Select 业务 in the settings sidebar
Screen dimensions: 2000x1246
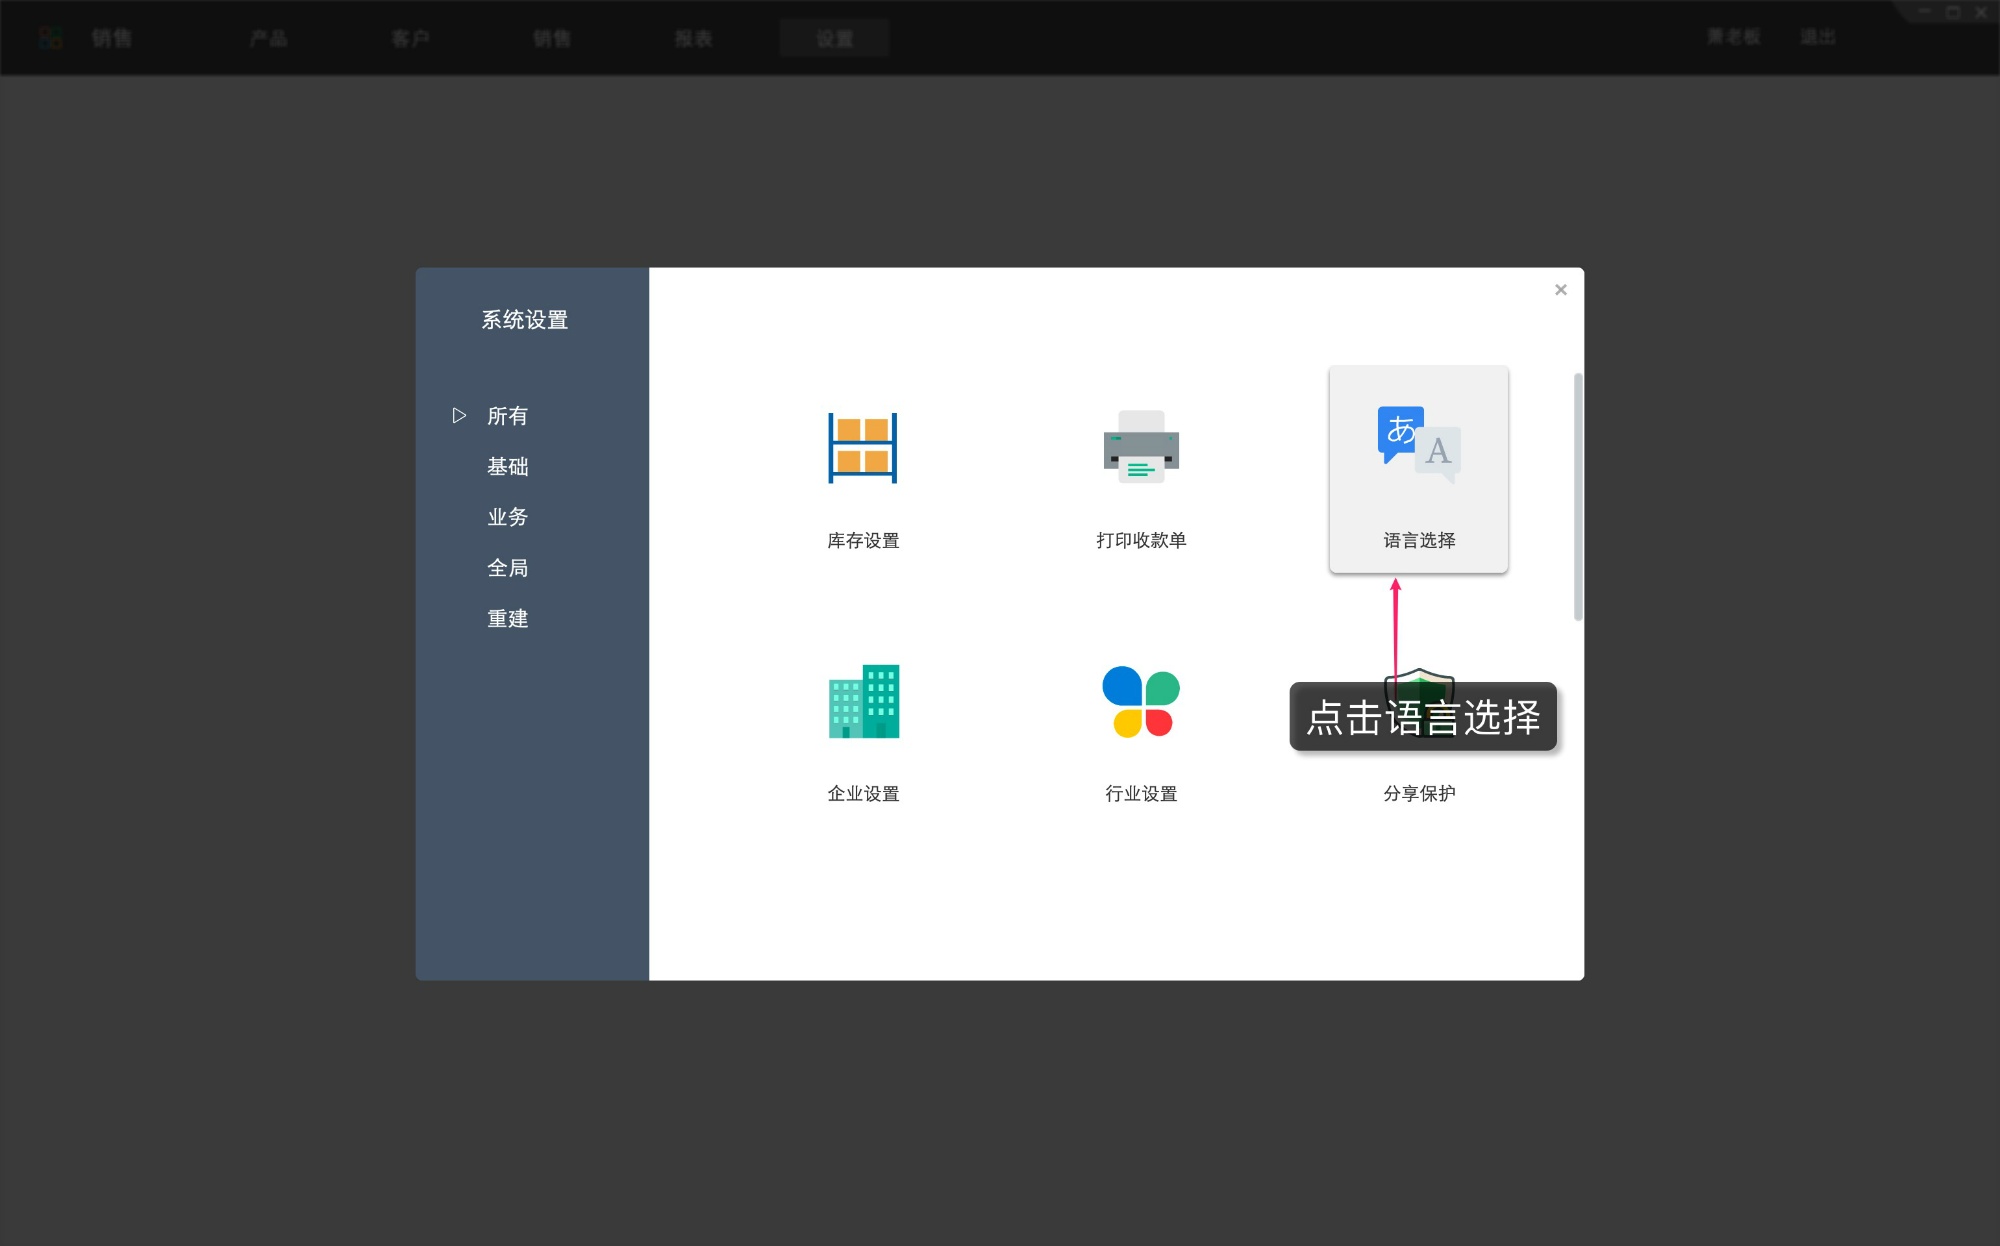507,517
